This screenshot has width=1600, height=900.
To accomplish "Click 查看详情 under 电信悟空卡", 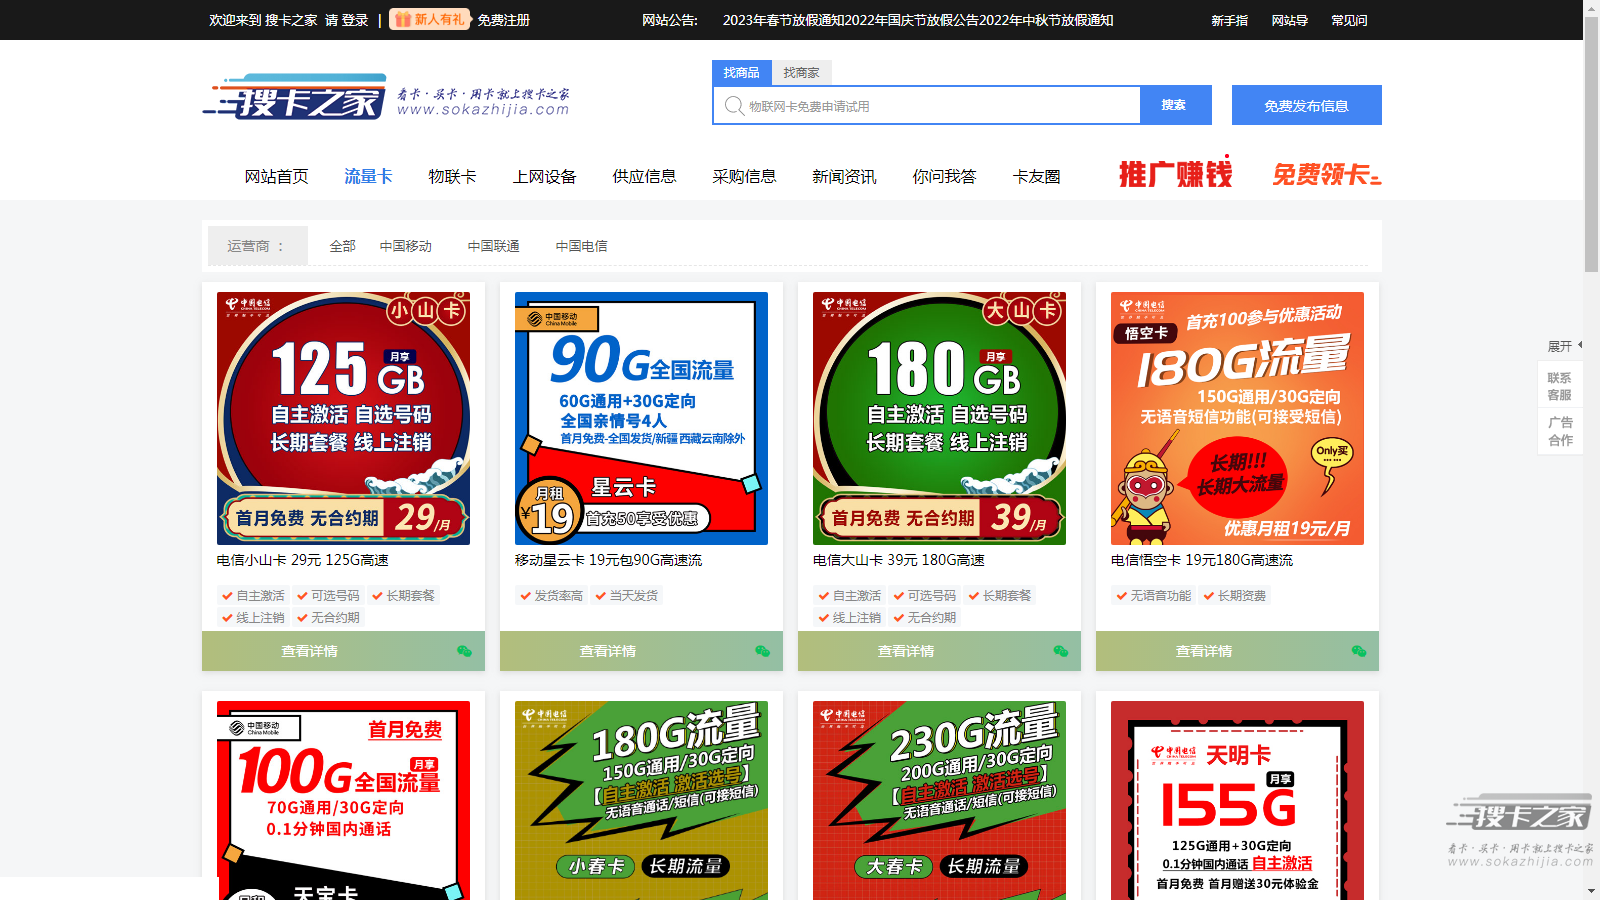I will tap(1204, 651).
